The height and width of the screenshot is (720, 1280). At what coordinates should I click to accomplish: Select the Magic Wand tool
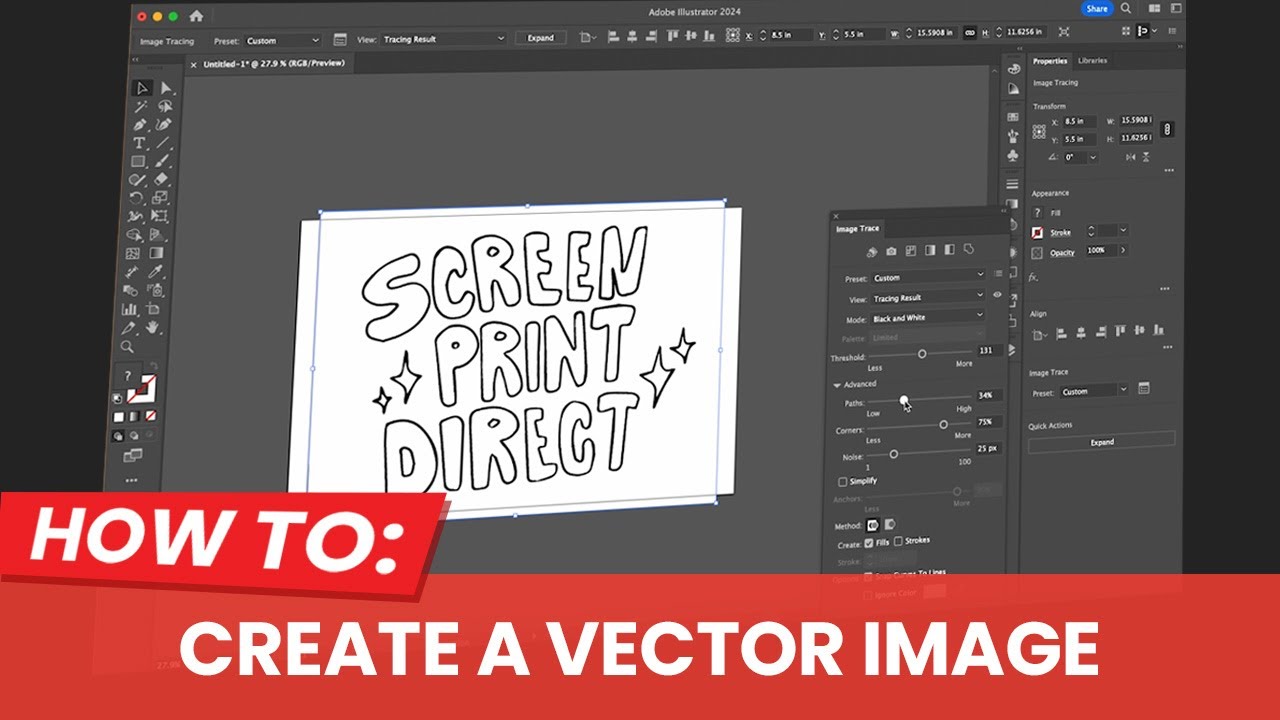pos(141,106)
